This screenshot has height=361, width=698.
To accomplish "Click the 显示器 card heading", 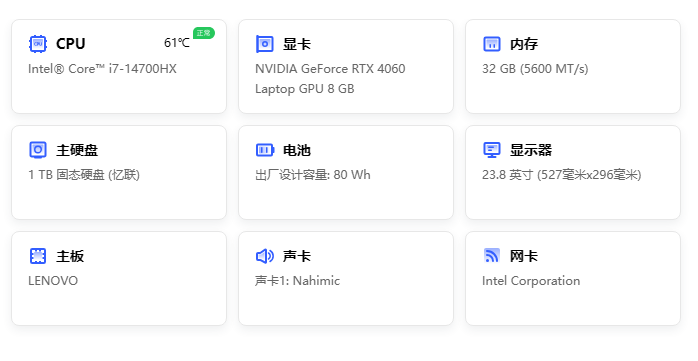I will pos(531,150).
